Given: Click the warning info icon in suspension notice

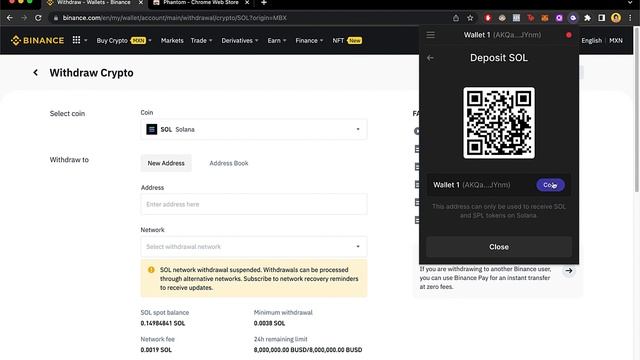Looking at the screenshot, I should coord(151,270).
